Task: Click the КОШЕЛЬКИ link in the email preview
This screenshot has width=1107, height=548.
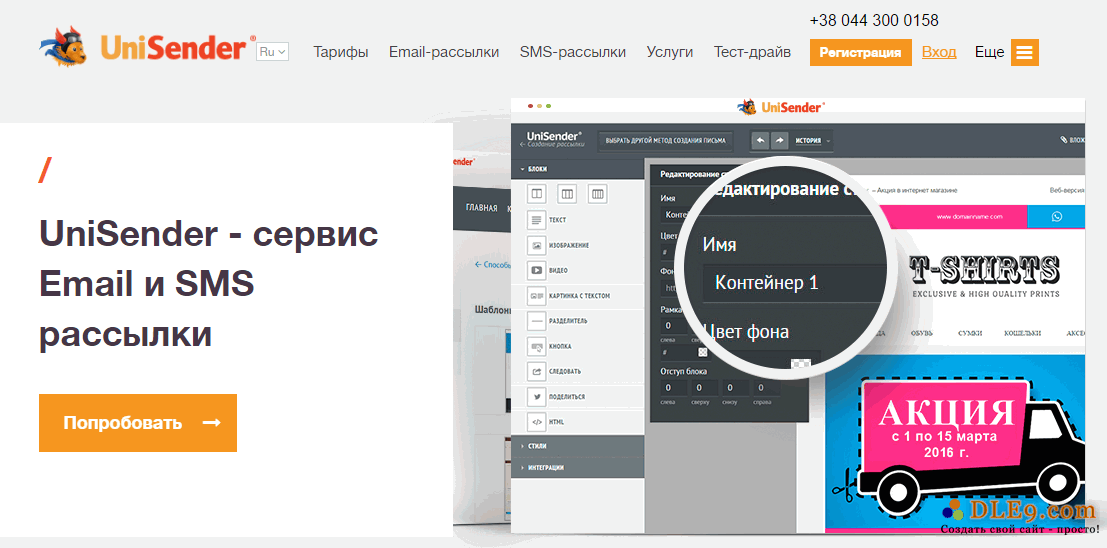Action: pos(1022,333)
